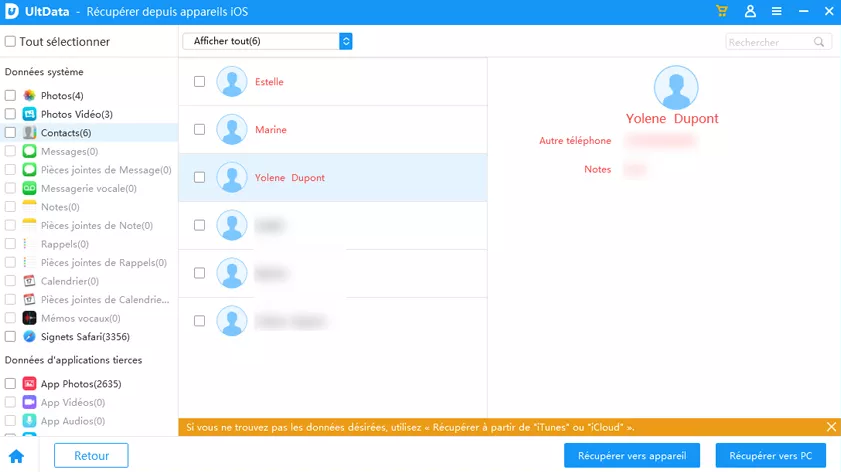Check the box next to Estelle
841x472 pixels.
pyautogui.click(x=199, y=81)
